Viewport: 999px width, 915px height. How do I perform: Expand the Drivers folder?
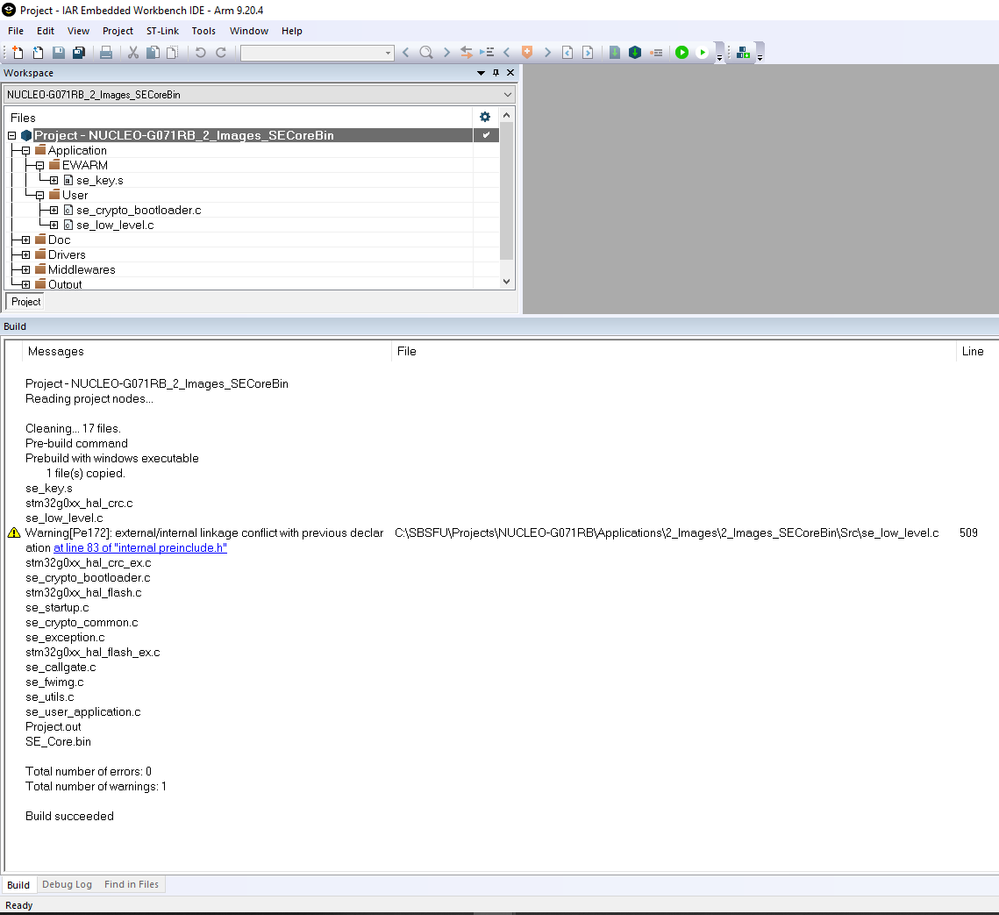pos(26,255)
